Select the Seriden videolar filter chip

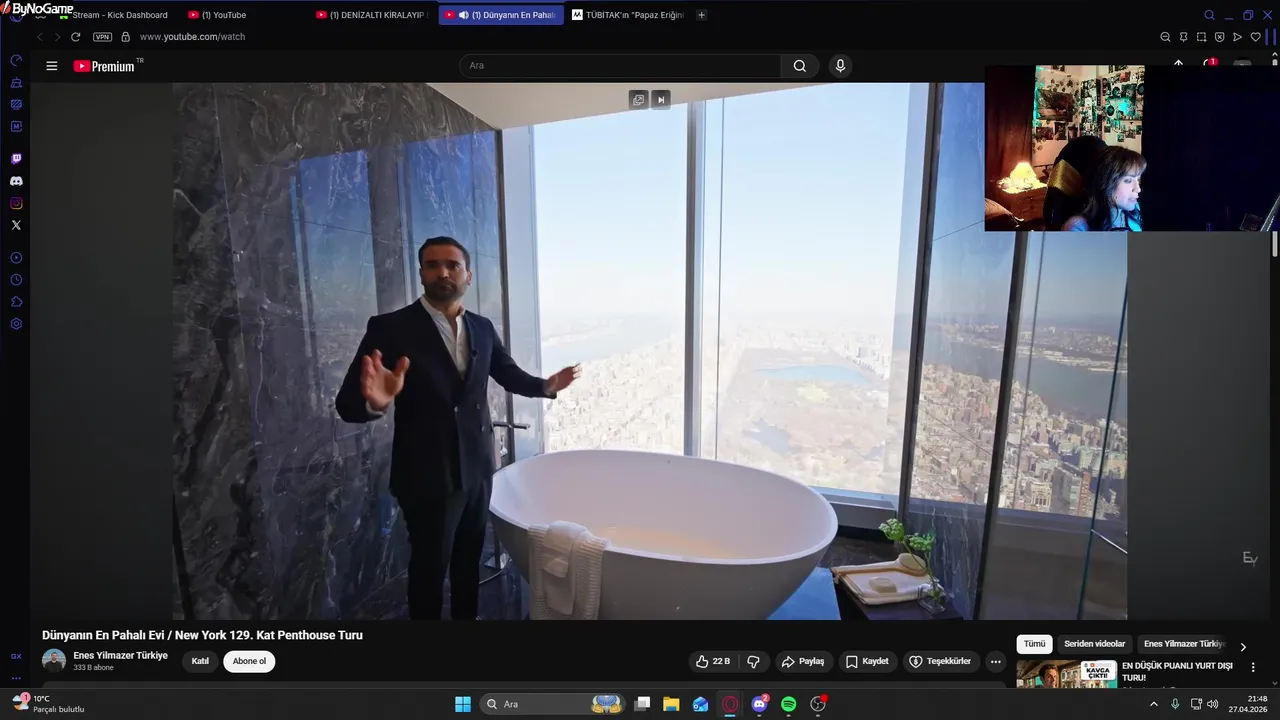point(1094,644)
